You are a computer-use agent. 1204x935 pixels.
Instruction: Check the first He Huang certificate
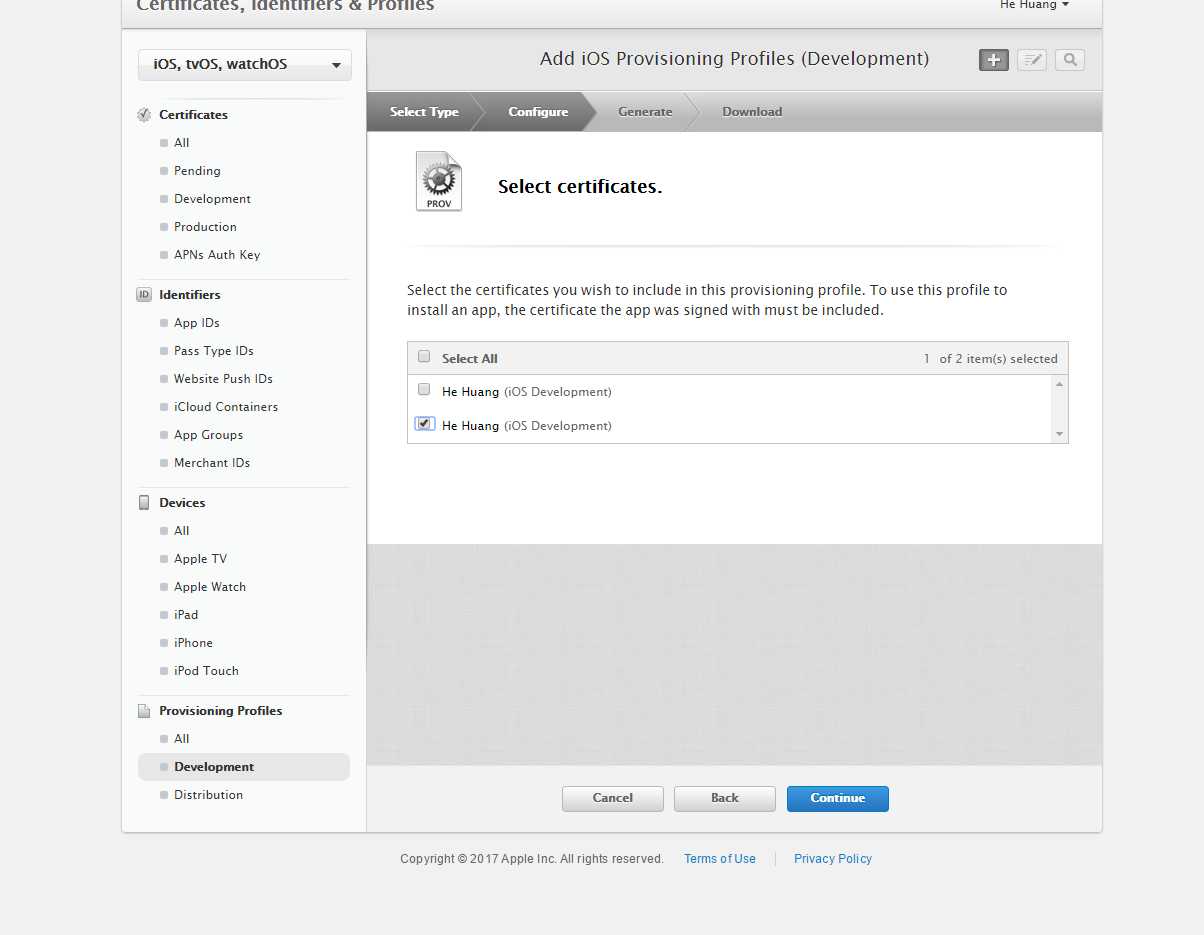(x=424, y=389)
